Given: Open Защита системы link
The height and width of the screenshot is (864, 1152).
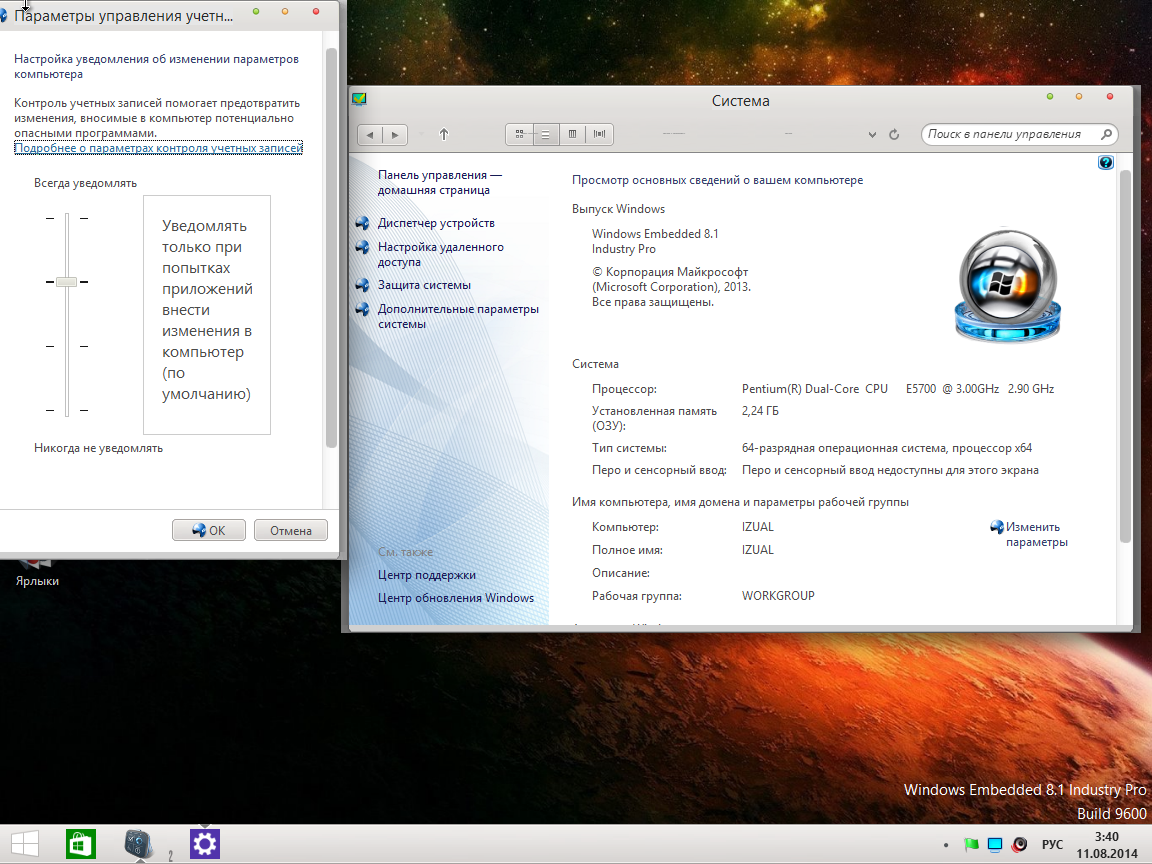Looking at the screenshot, I should click(x=425, y=285).
